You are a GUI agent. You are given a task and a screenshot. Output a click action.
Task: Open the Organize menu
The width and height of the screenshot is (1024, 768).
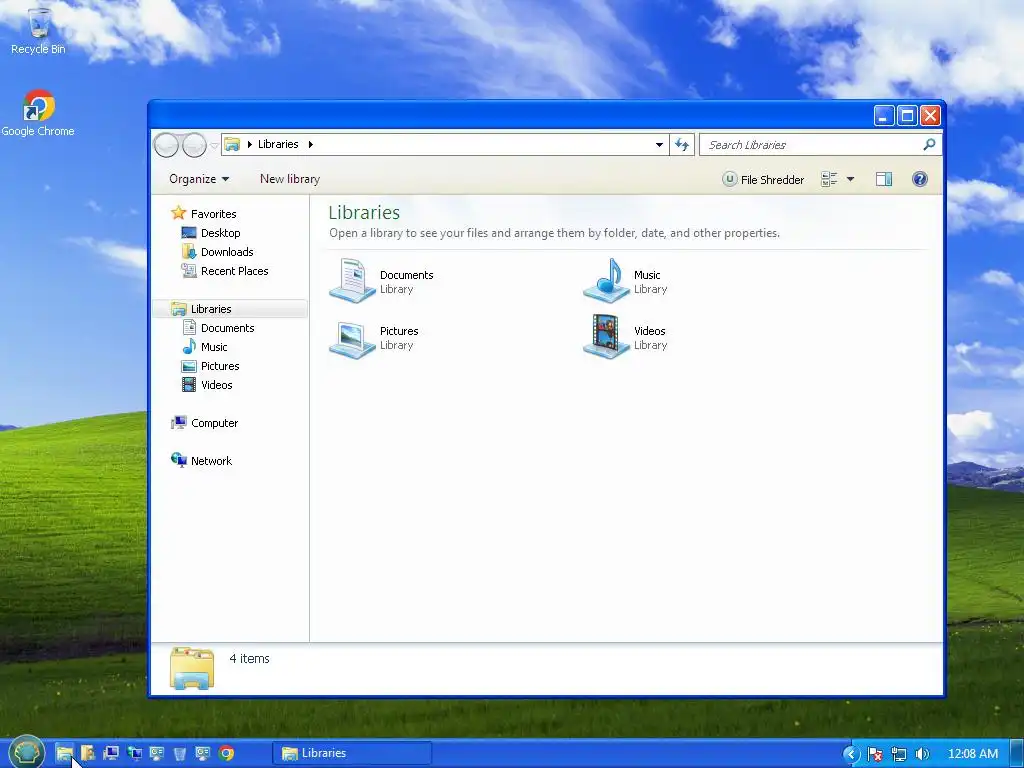click(199, 179)
